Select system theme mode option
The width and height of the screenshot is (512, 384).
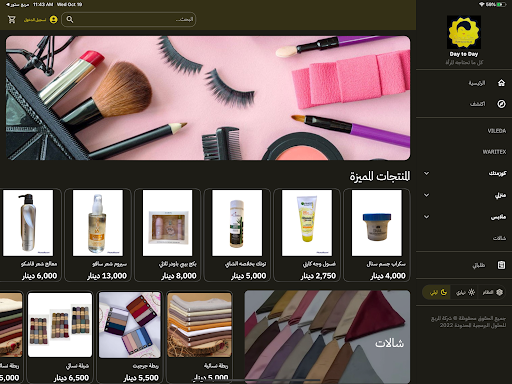click(493, 292)
